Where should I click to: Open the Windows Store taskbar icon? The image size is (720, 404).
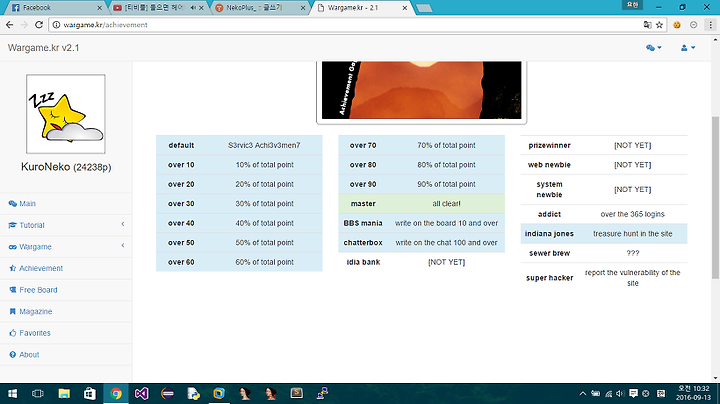(x=90, y=393)
